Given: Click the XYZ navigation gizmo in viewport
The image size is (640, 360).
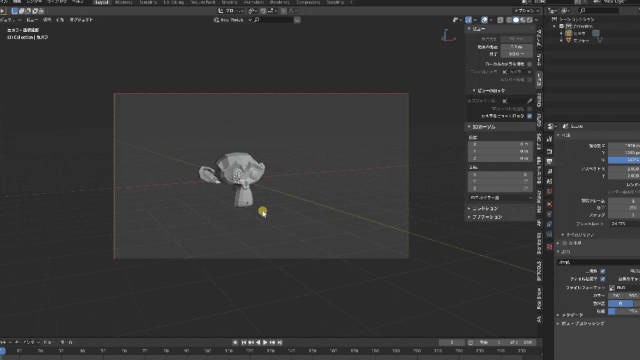Looking at the screenshot, I should point(448,35).
